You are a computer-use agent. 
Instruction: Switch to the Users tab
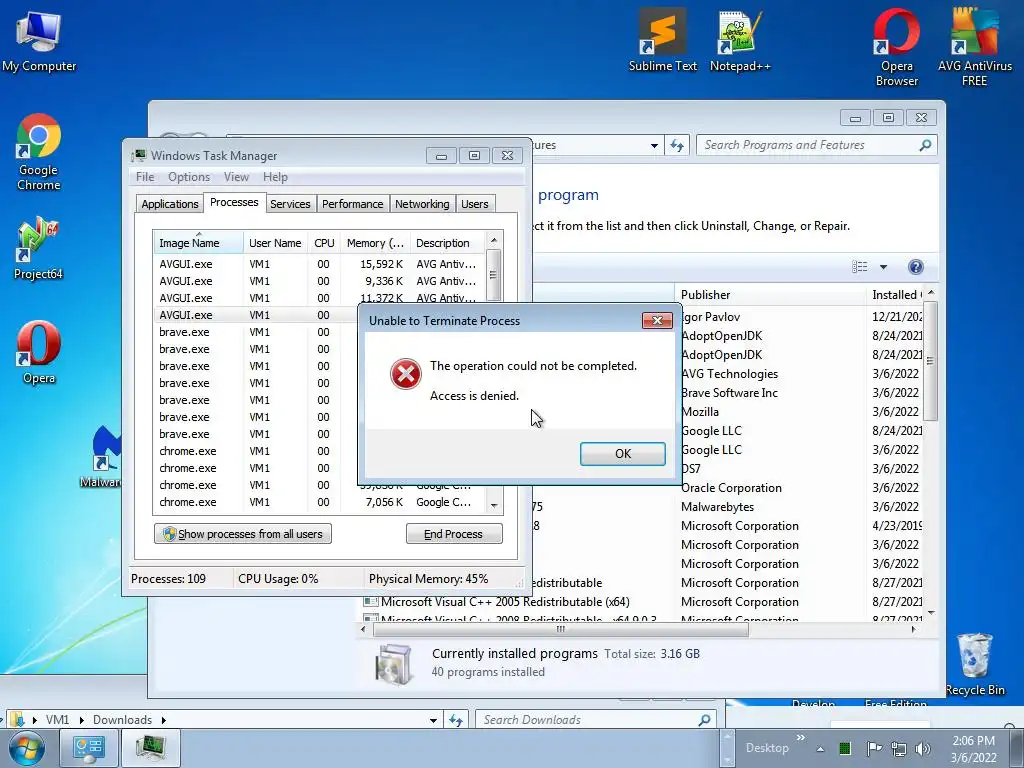(475, 204)
